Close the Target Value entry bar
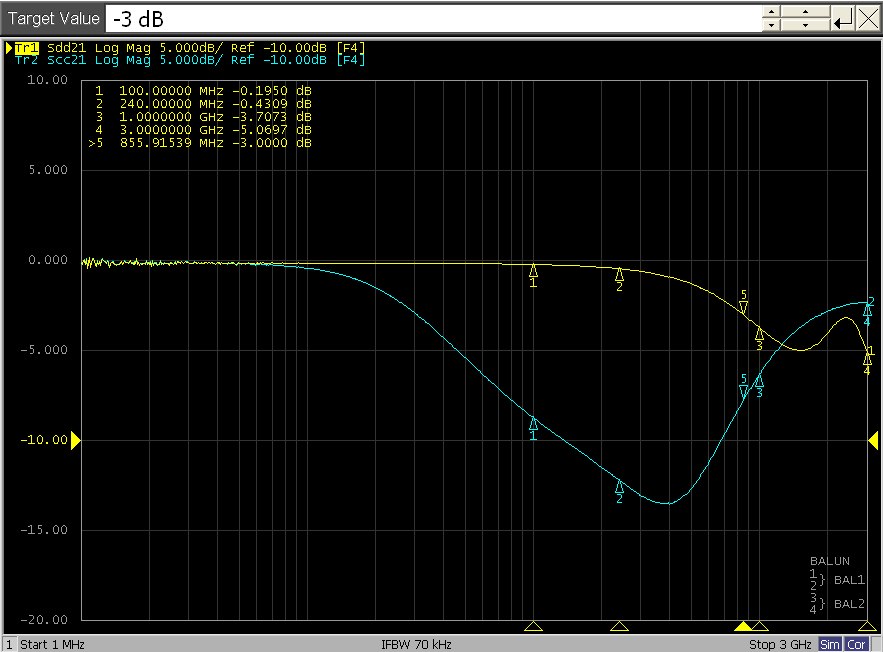This screenshot has width=883, height=652. pos(868,18)
